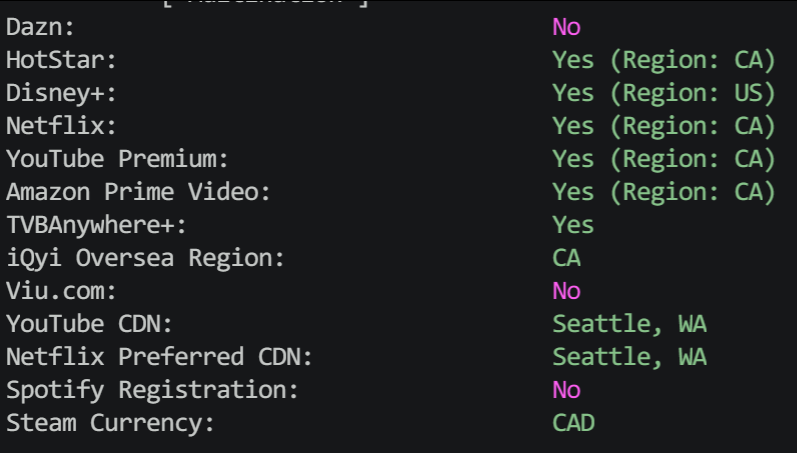
Task: Click the Netflix: label
Action: [x=61, y=126]
